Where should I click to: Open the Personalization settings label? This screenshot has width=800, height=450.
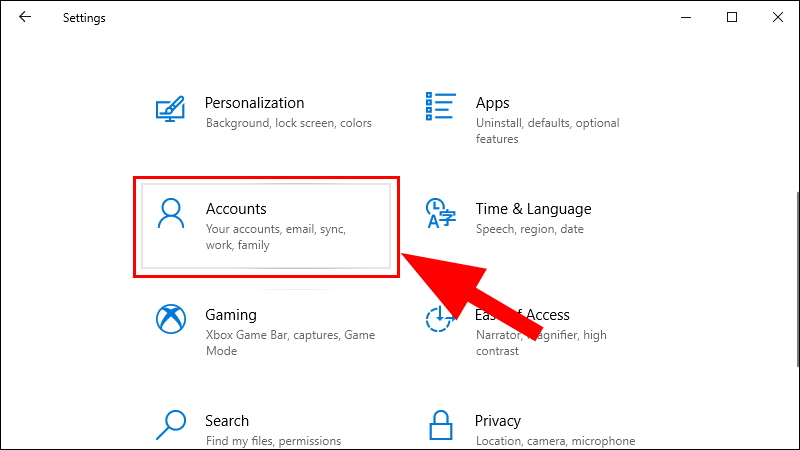tap(254, 103)
